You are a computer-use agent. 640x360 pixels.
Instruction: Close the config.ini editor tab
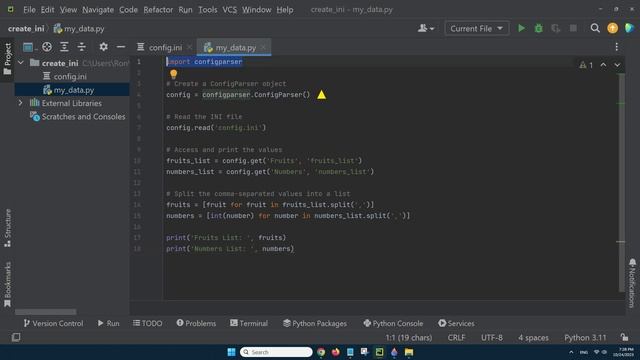pos(189,47)
